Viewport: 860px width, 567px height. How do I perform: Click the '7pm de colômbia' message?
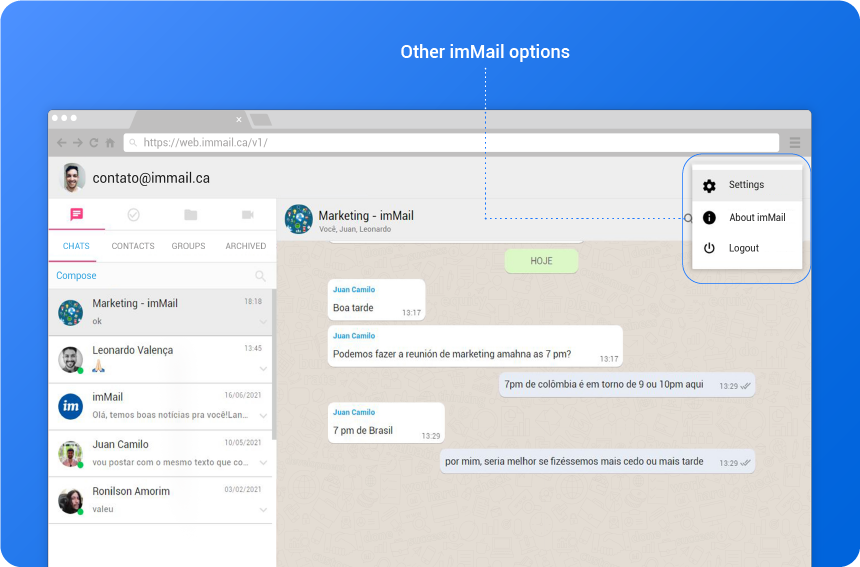[627, 385]
